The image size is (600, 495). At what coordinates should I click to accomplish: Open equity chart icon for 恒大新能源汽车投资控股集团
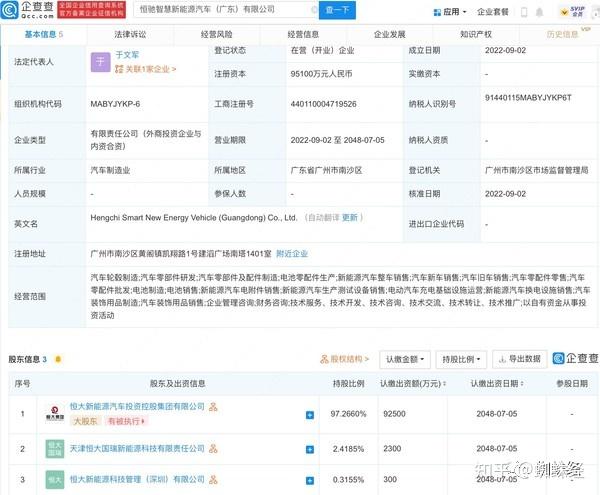(x=213, y=407)
